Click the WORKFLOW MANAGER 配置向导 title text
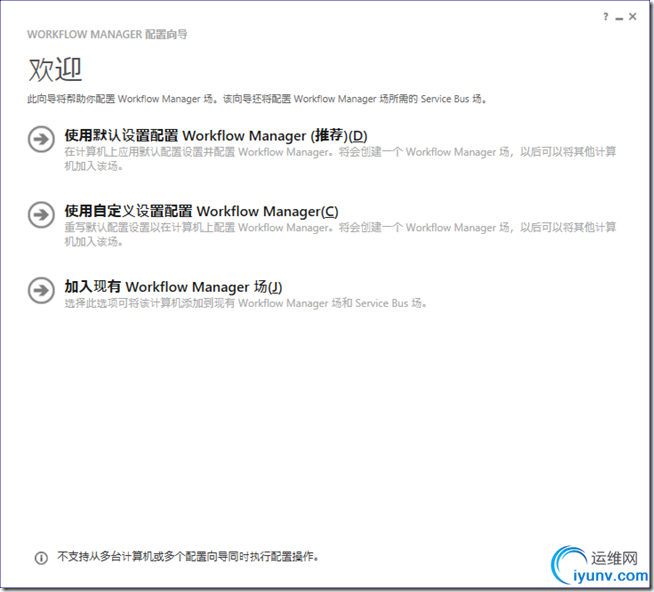The width and height of the screenshot is (654, 592). [x=107, y=34]
